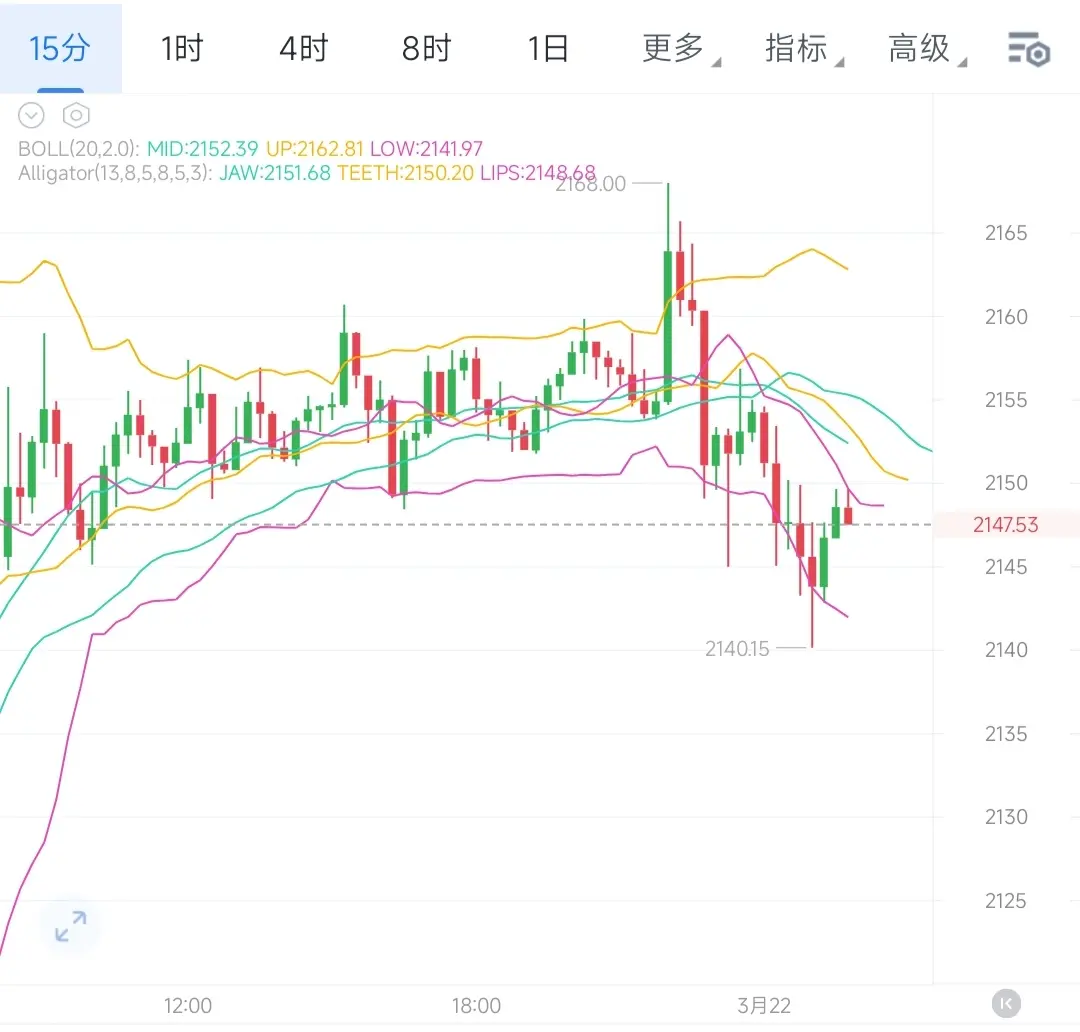Click the 2140 price axis label
This screenshot has width=1080, height=1032.
pos(1006,650)
